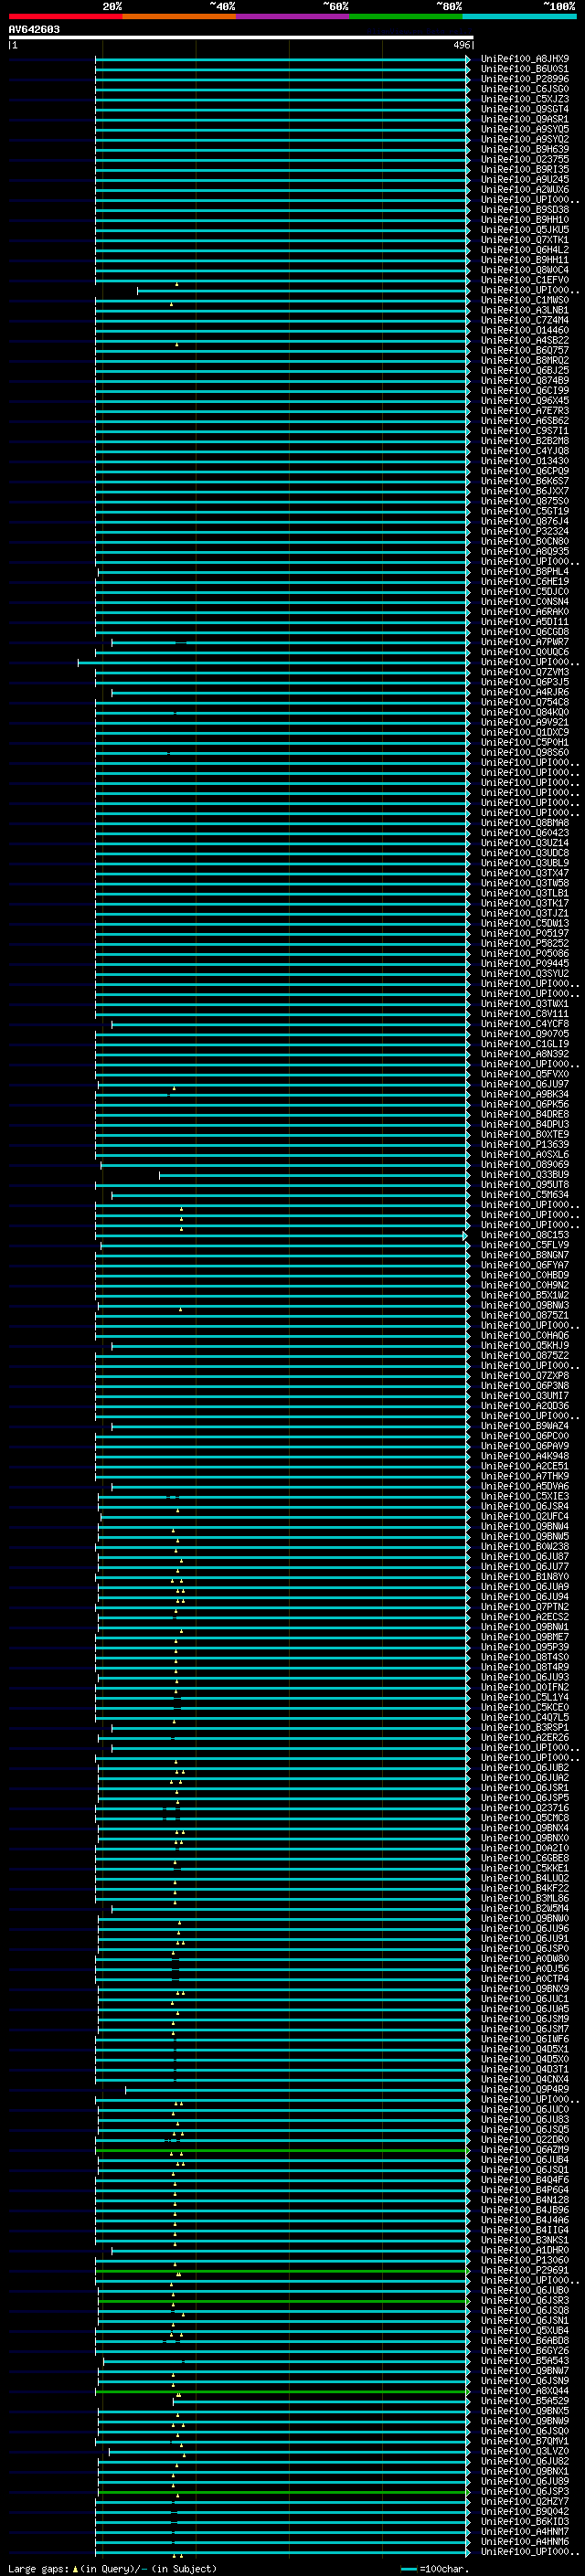Viewport: 585px width, 2576px height.
Task: Select hit label UniRef100_B4DRE8
Action: point(525,1114)
